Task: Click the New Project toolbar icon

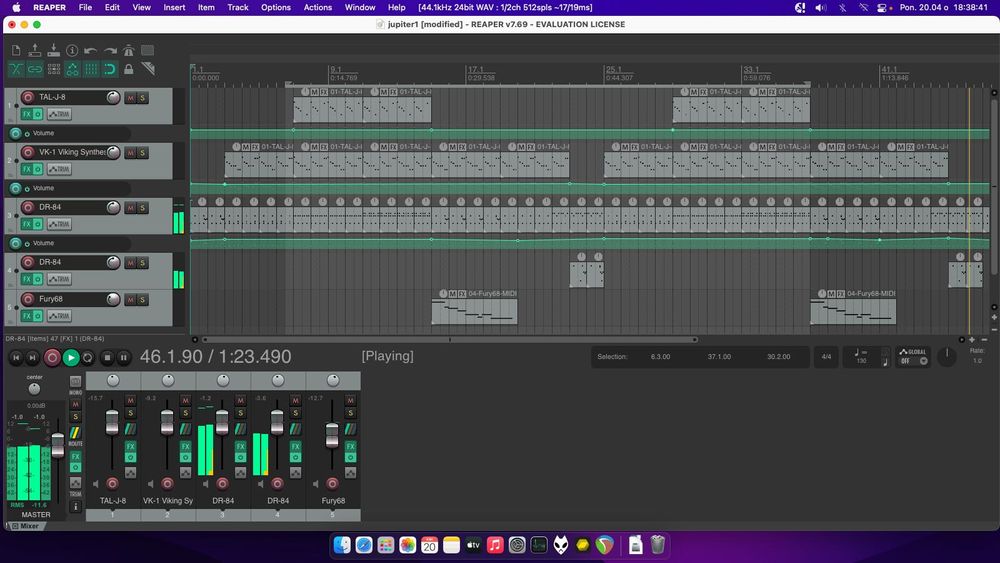Action: 16,50
